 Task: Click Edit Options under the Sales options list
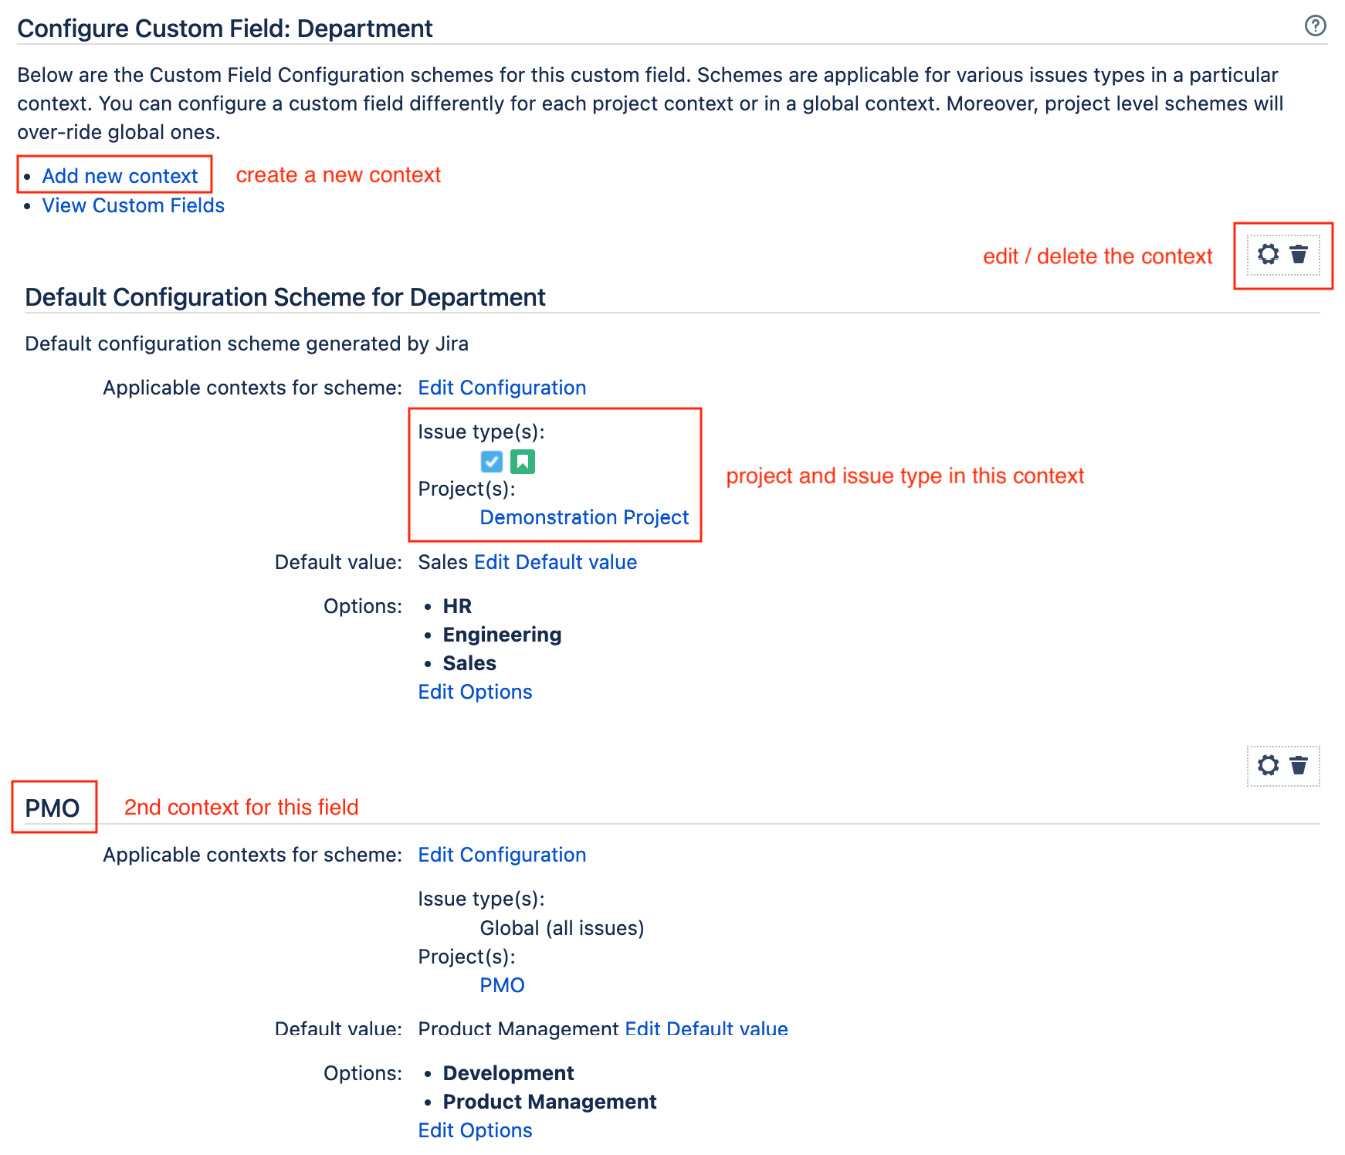tap(474, 691)
